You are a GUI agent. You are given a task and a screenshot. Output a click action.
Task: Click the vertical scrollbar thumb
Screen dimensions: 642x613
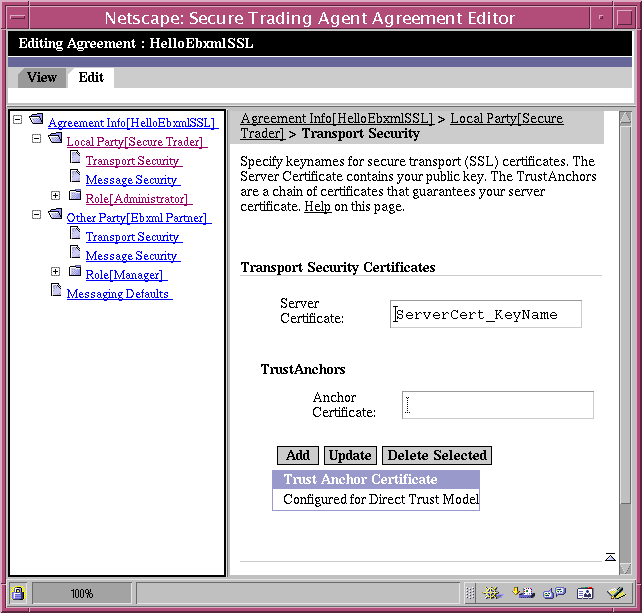pyautogui.click(x=625, y=314)
